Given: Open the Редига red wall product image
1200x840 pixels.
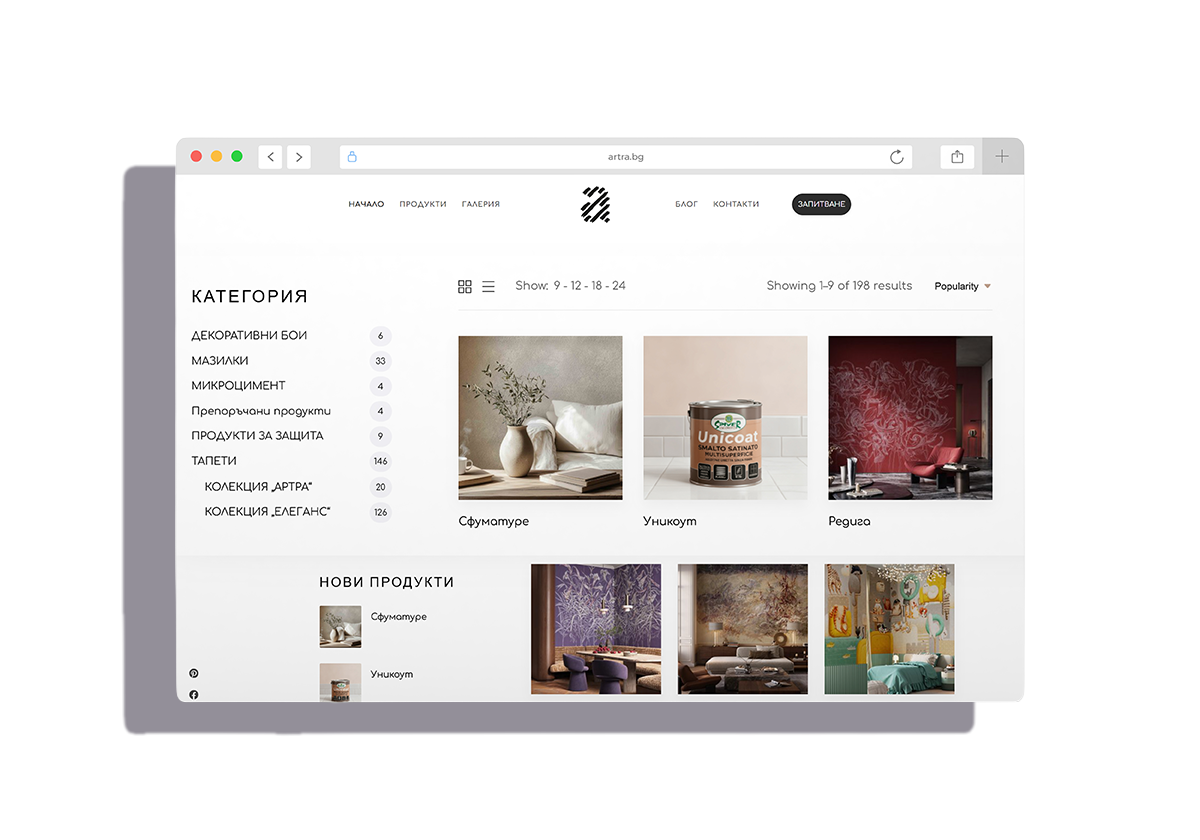Looking at the screenshot, I should [910, 418].
